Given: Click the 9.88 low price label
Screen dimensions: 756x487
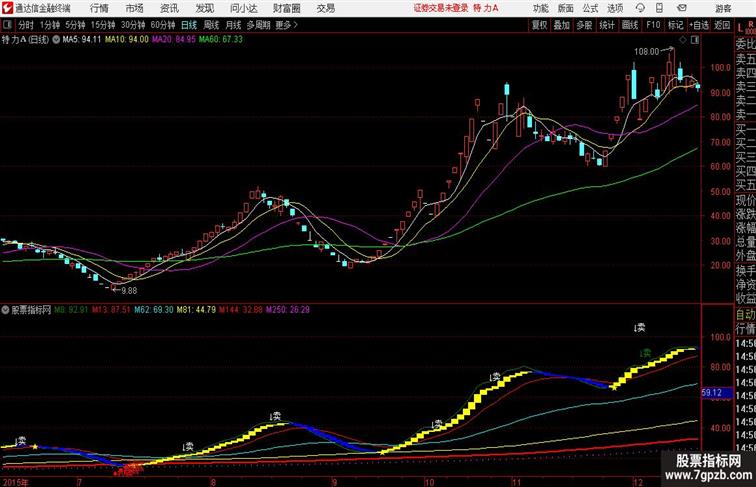Looking at the screenshot, I should tap(129, 291).
